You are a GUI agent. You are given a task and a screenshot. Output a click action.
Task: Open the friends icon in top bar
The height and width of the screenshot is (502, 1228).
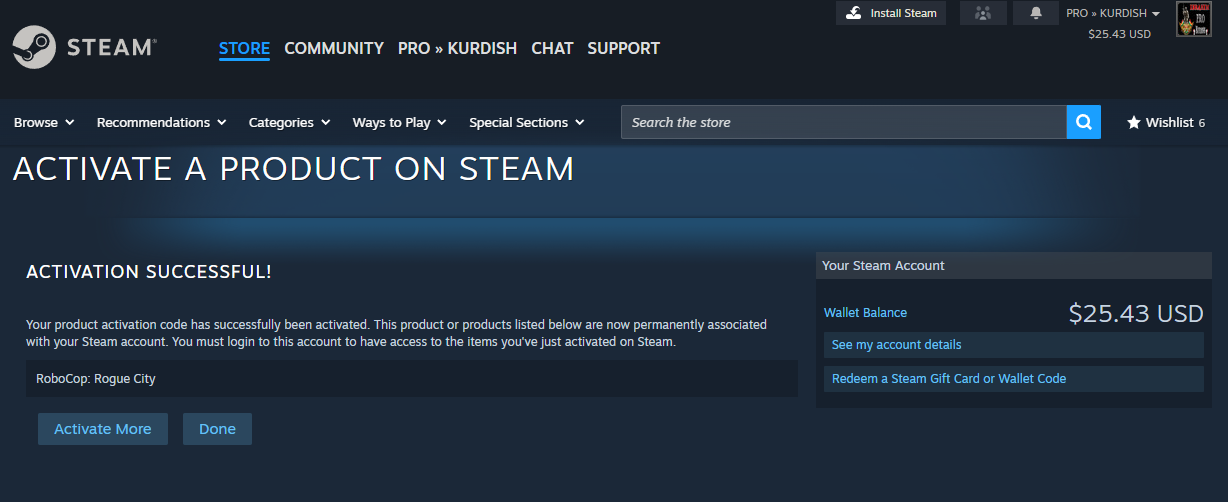[x=982, y=13]
